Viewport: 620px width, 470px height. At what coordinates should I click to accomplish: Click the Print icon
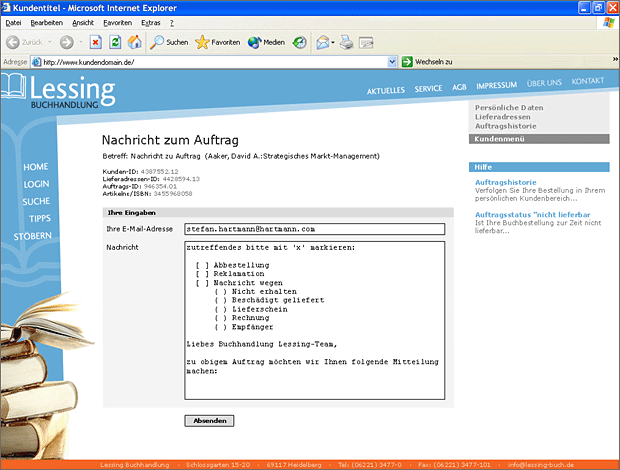click(x=347, y=42)
